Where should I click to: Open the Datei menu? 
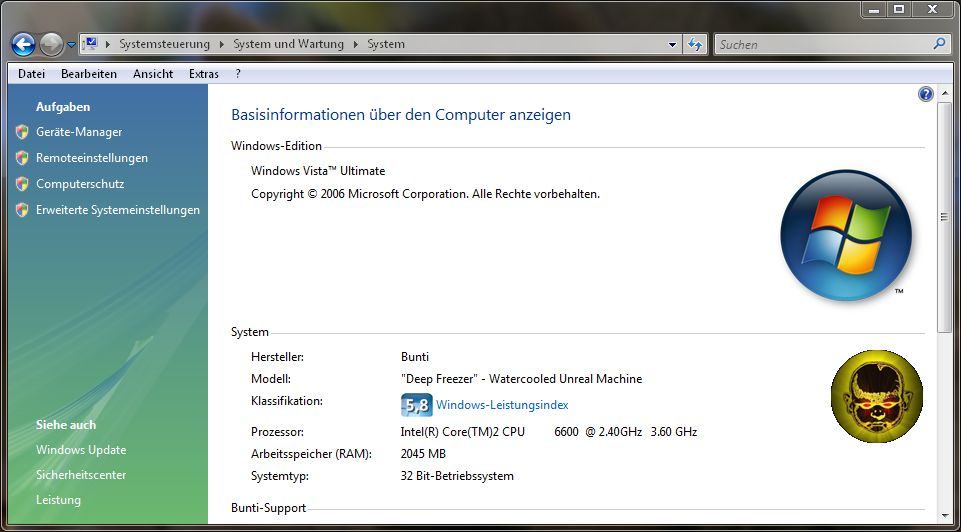32,74
